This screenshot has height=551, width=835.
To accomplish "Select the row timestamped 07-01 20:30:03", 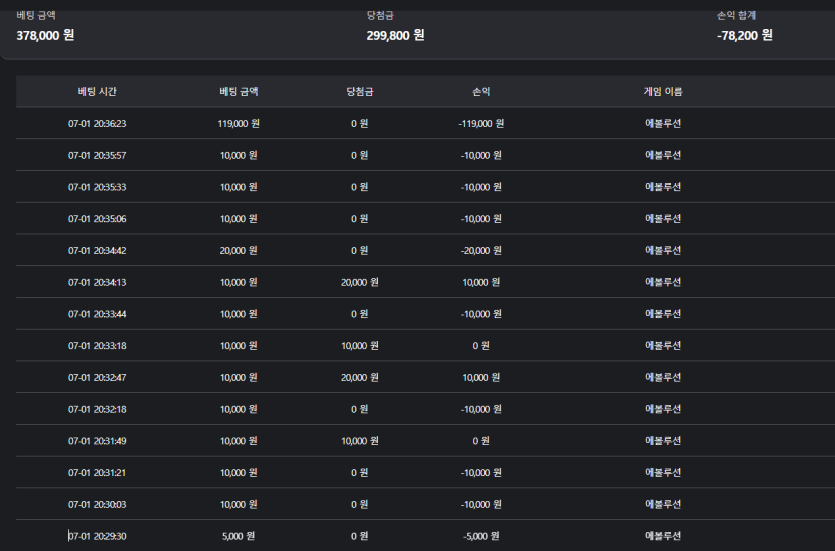I will tap(425, 504).
